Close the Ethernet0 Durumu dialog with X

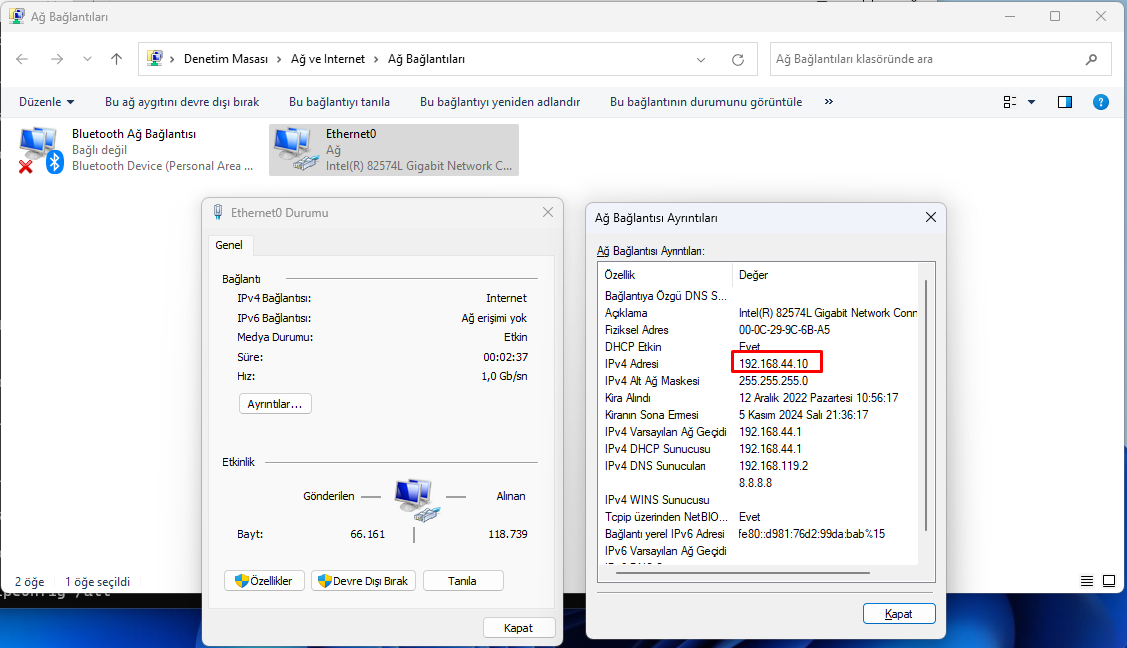548,212
